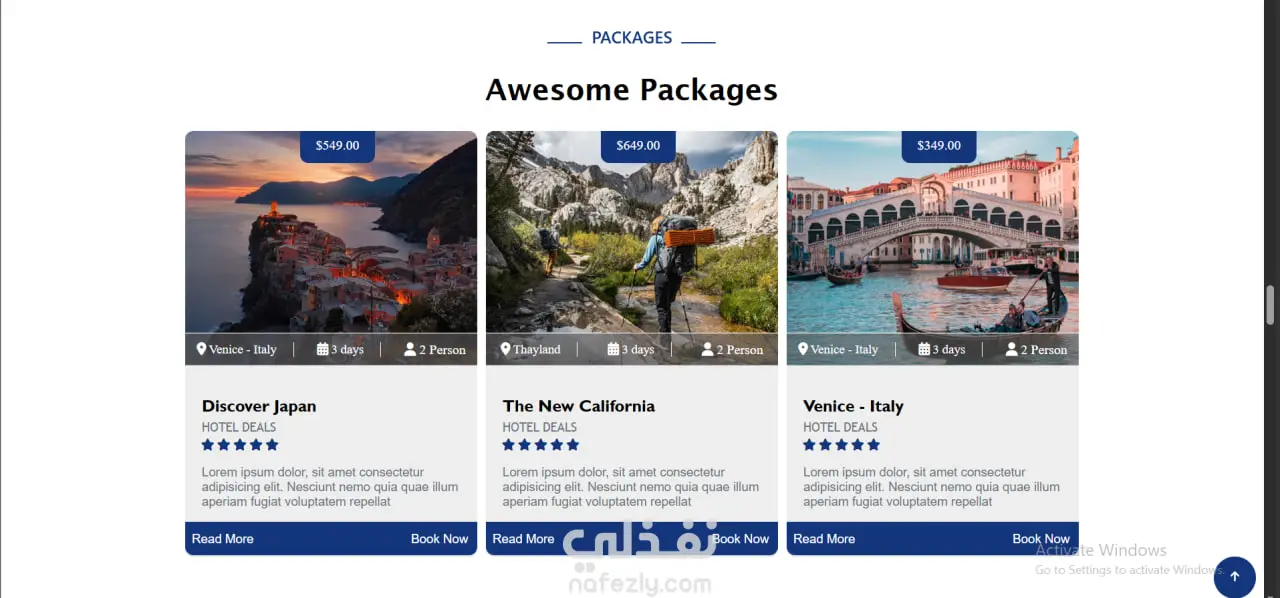
Task: Click location pin icon on Discover Japan card
Action: [201, 349]
